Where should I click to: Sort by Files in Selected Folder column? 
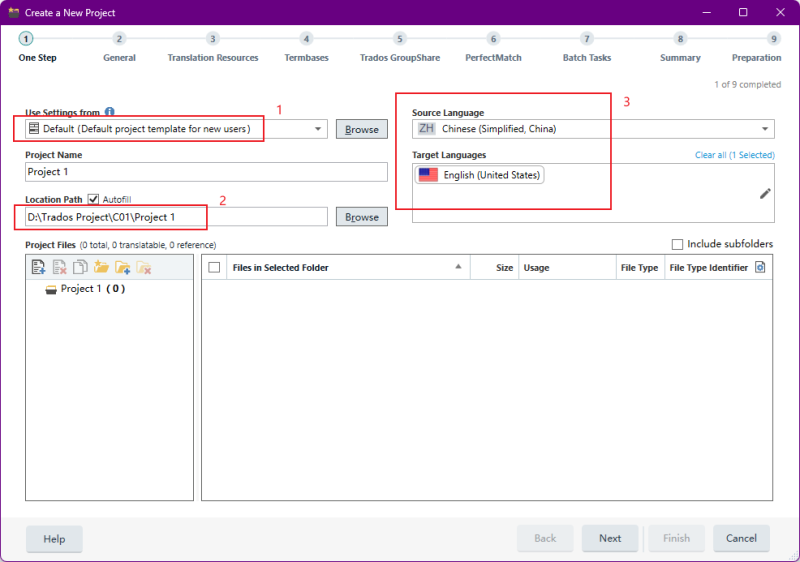(340, 268)
